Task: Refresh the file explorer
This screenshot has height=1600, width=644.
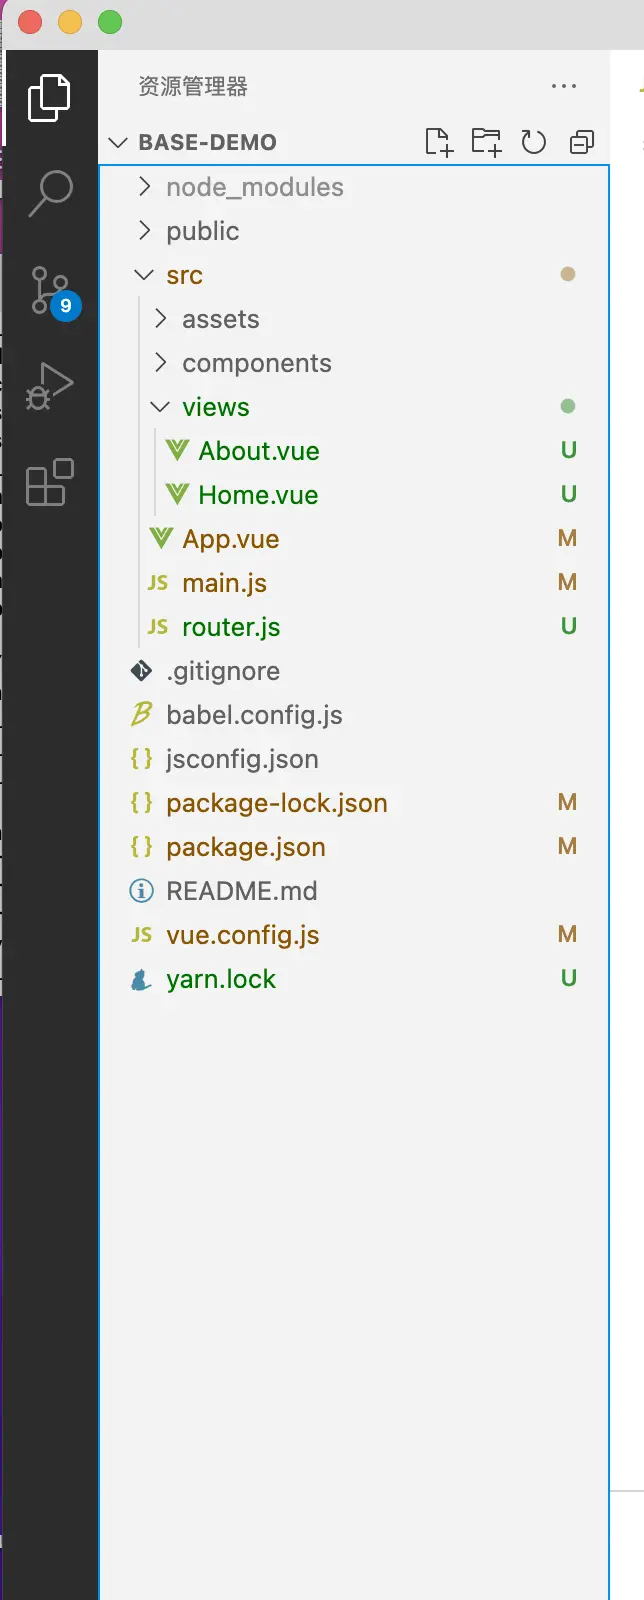Action: tap(534, 142)
